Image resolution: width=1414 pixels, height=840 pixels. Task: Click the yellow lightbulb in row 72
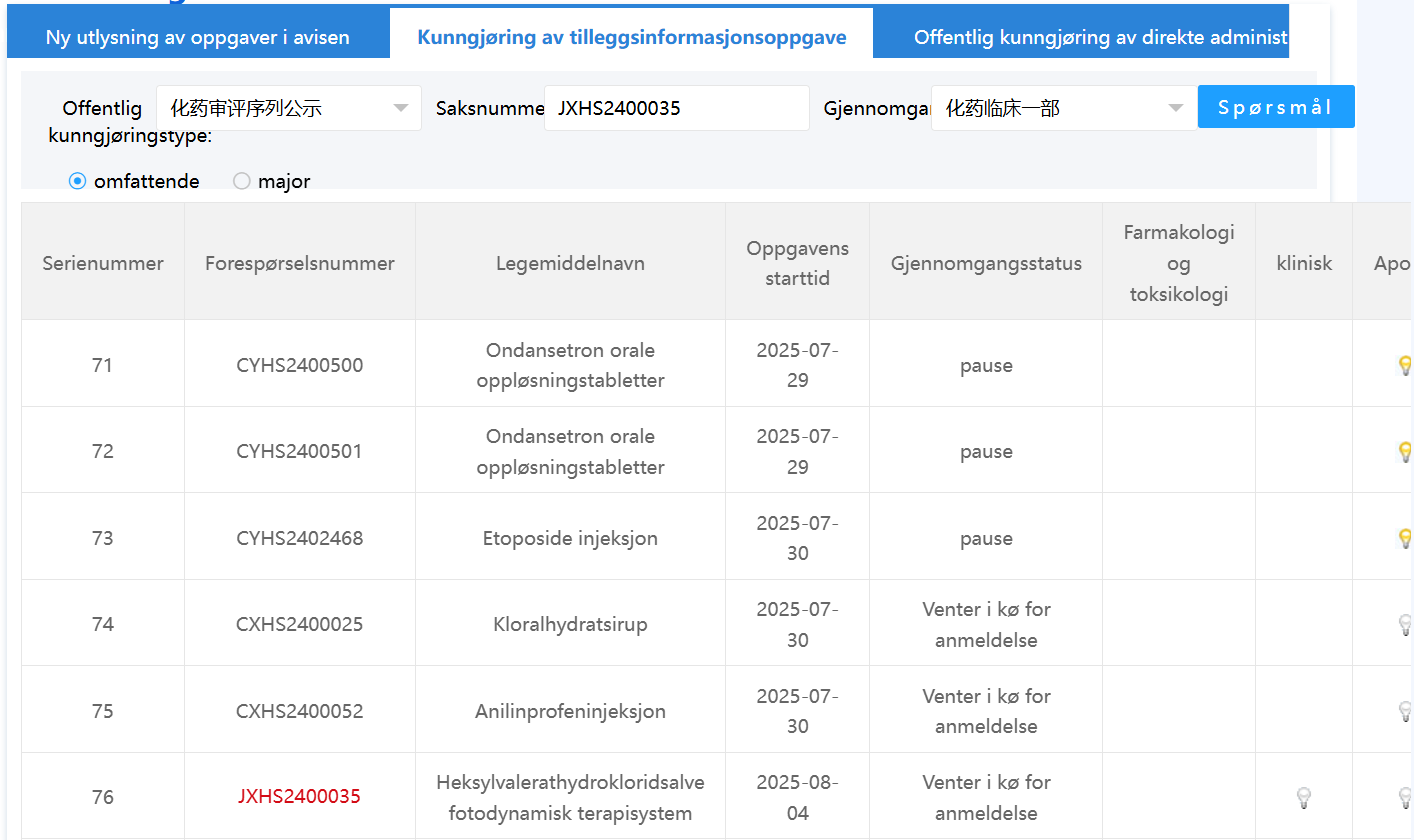(1404, 451)
